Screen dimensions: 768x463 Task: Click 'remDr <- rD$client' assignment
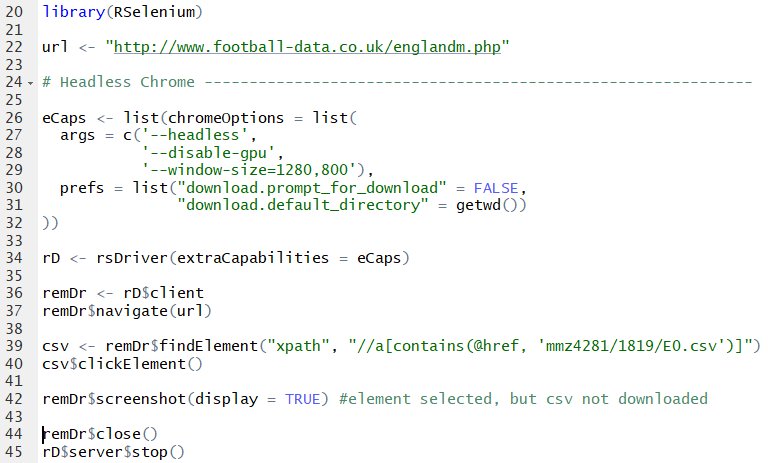(x=123, y=293)
